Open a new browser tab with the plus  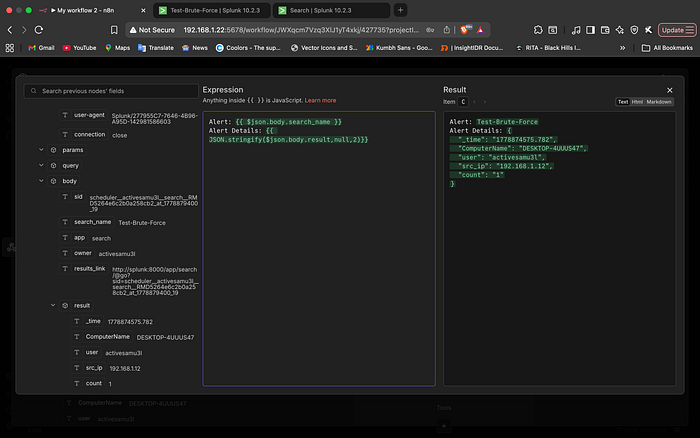point(400,10)
